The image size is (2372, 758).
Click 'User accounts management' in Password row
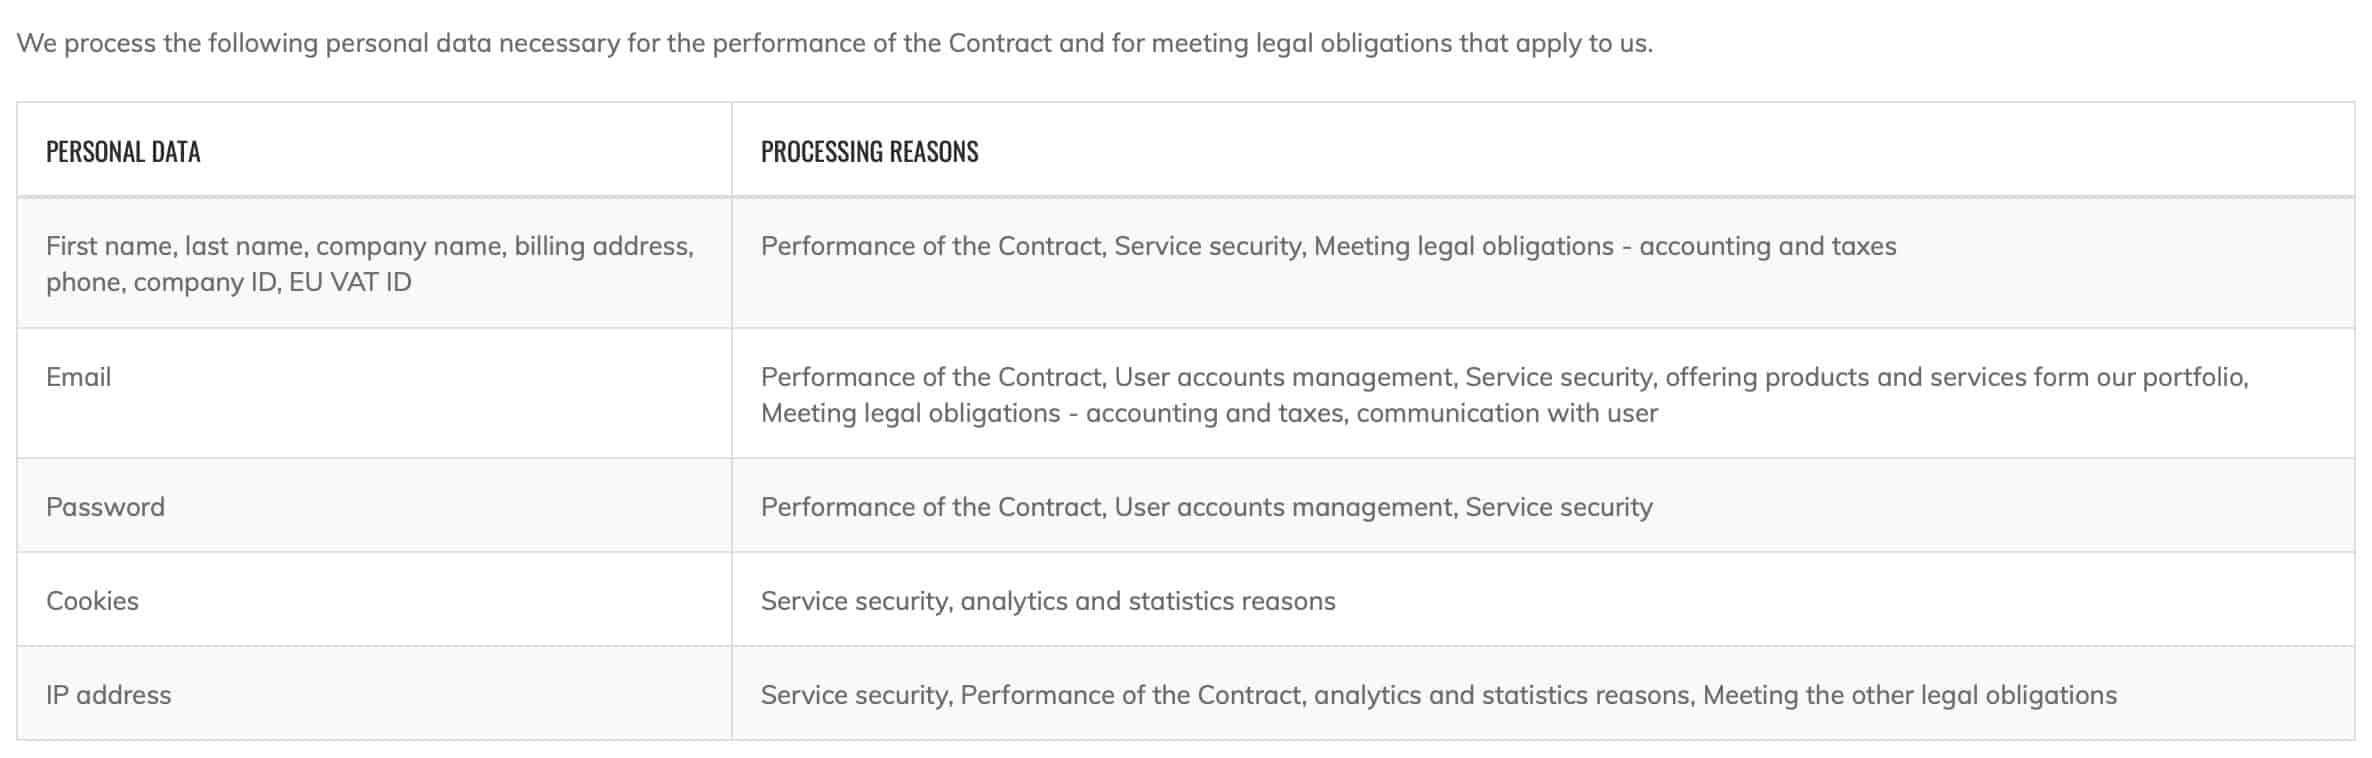(1284, 507)
